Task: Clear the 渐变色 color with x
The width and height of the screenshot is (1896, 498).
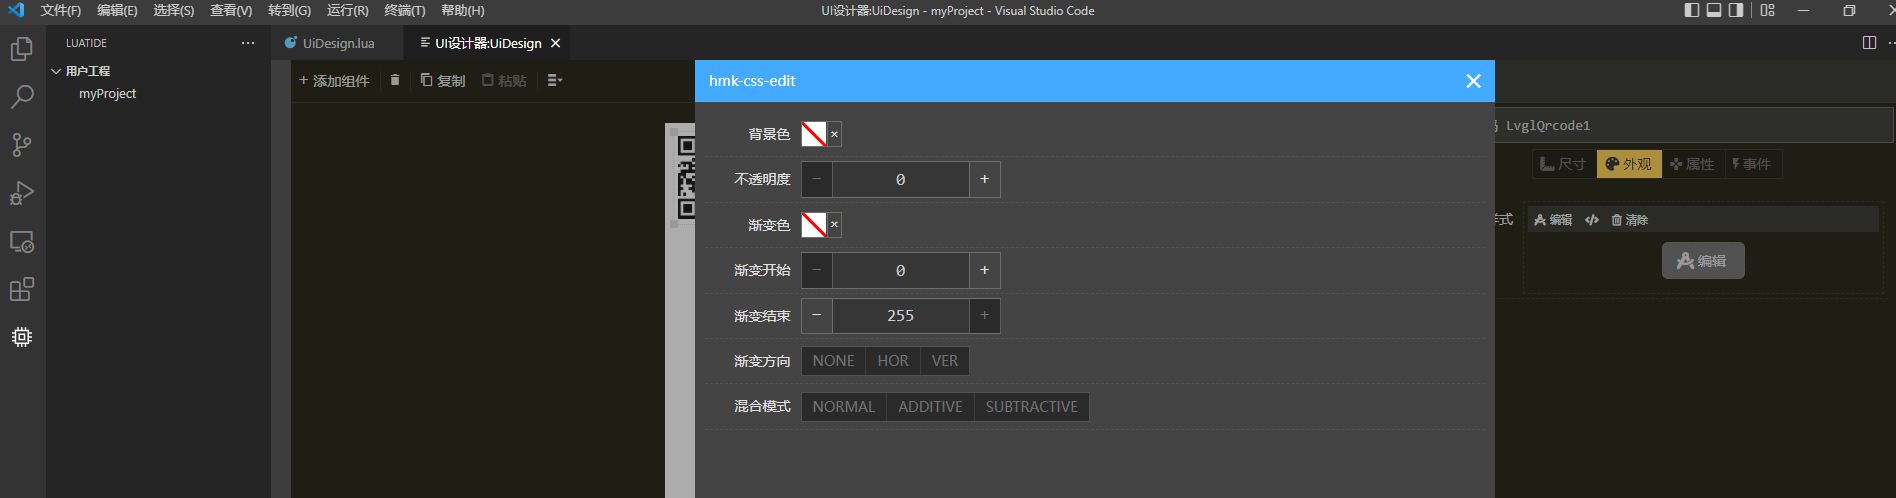Action: pos(834,225)
